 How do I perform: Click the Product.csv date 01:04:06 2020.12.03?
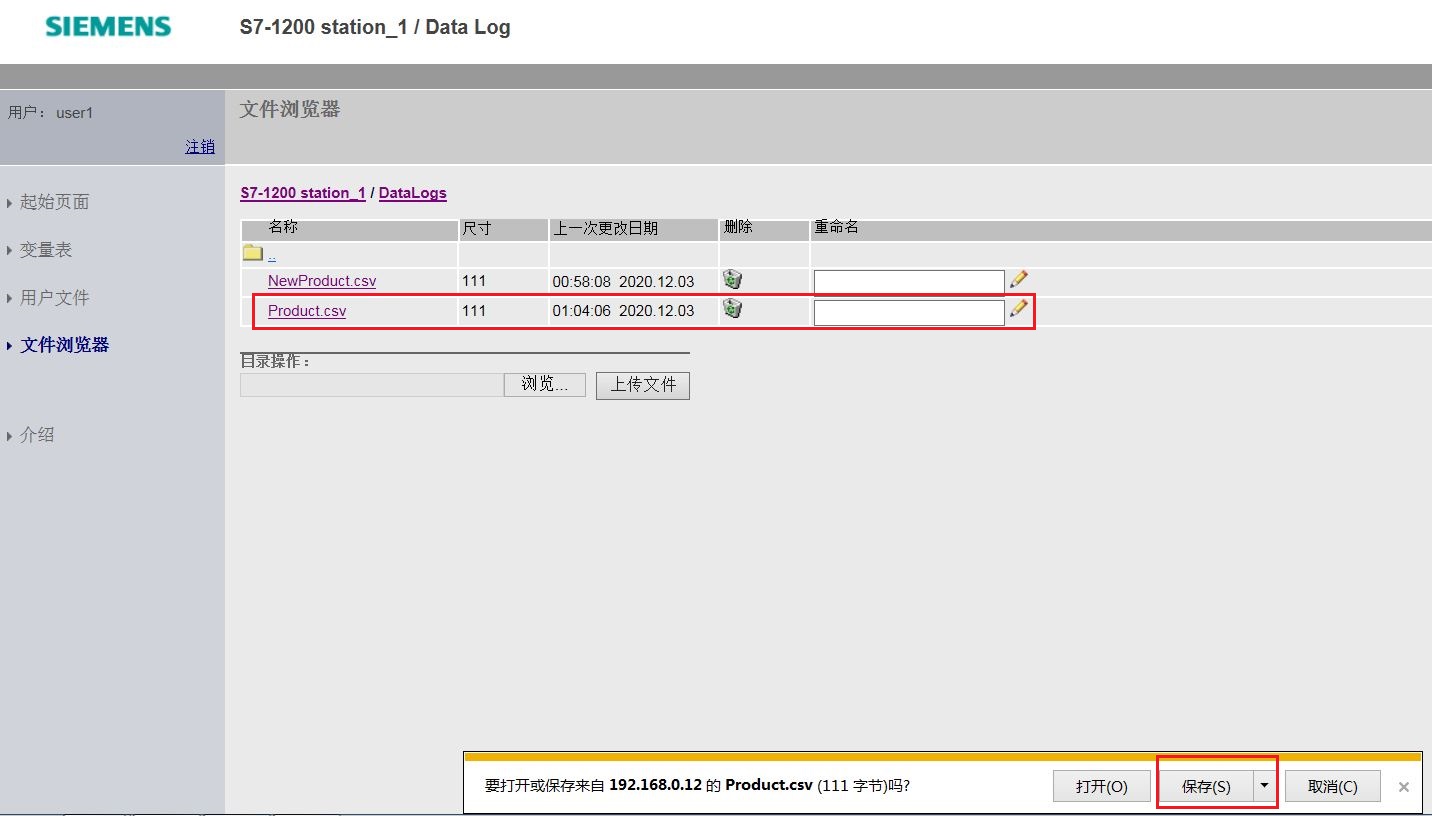coord(623,311)
